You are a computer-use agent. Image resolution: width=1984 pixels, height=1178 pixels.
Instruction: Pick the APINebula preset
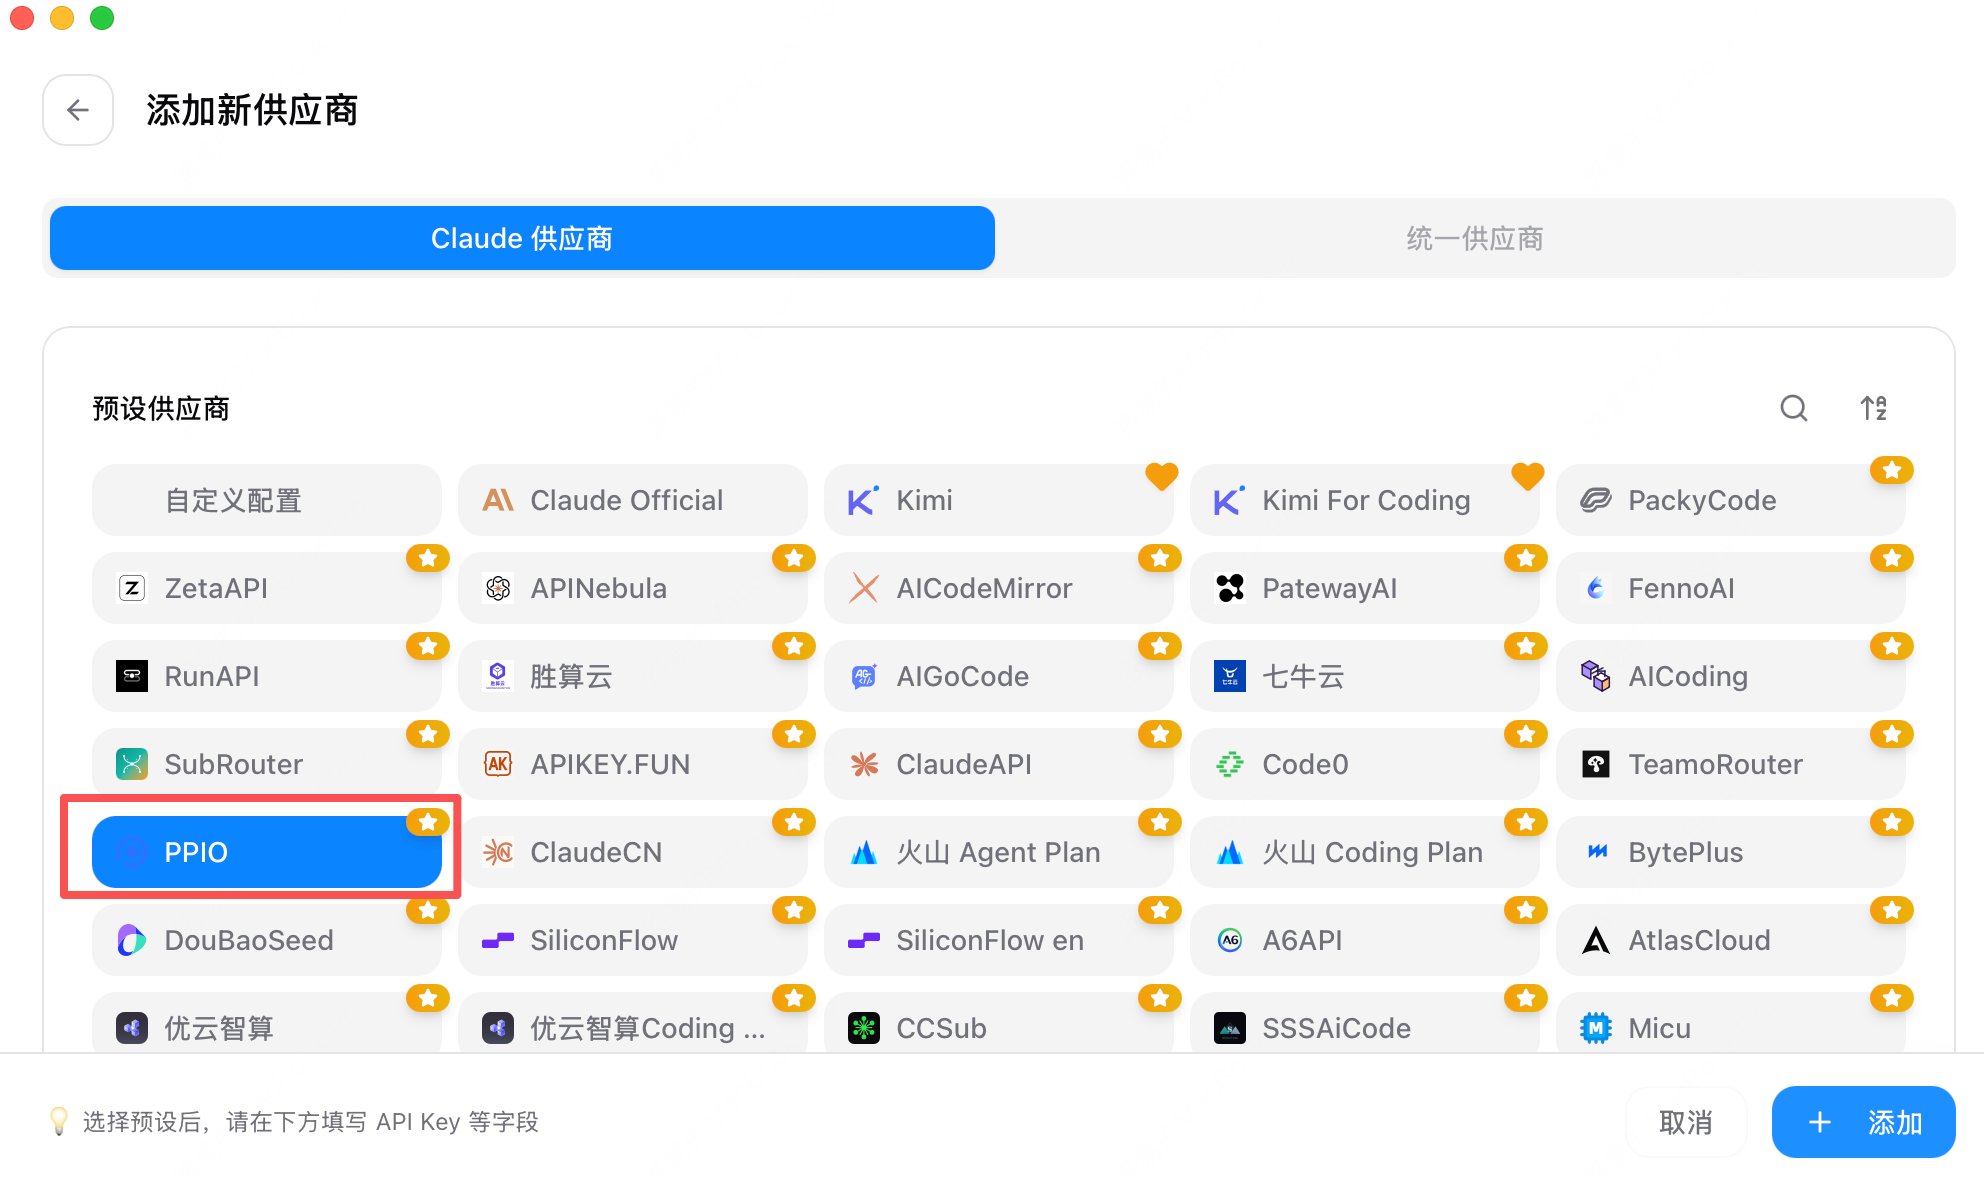coord(633,588)
